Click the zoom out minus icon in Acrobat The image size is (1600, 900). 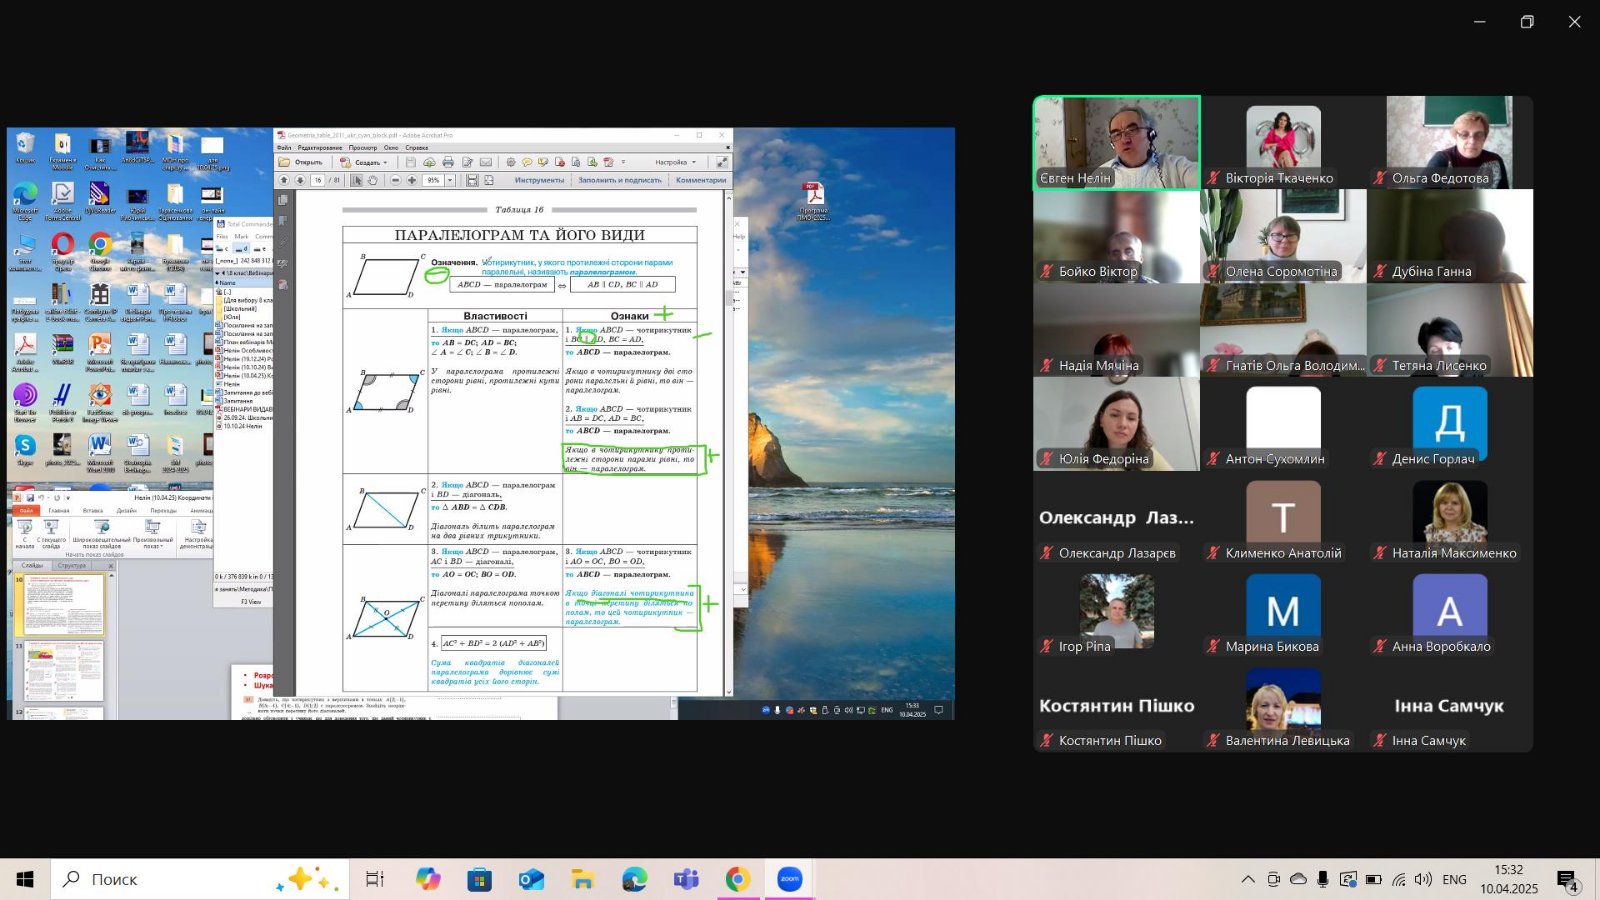(x=396, y=180)
